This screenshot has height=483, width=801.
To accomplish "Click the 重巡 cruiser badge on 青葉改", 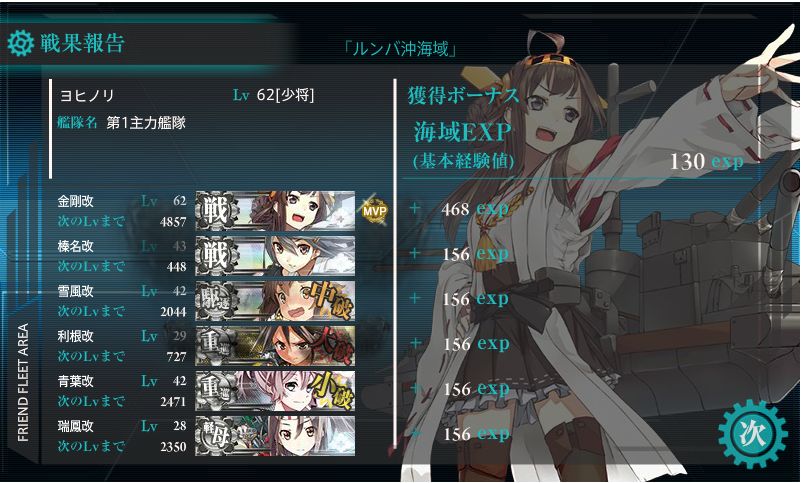I will click(x=217, y=391).
